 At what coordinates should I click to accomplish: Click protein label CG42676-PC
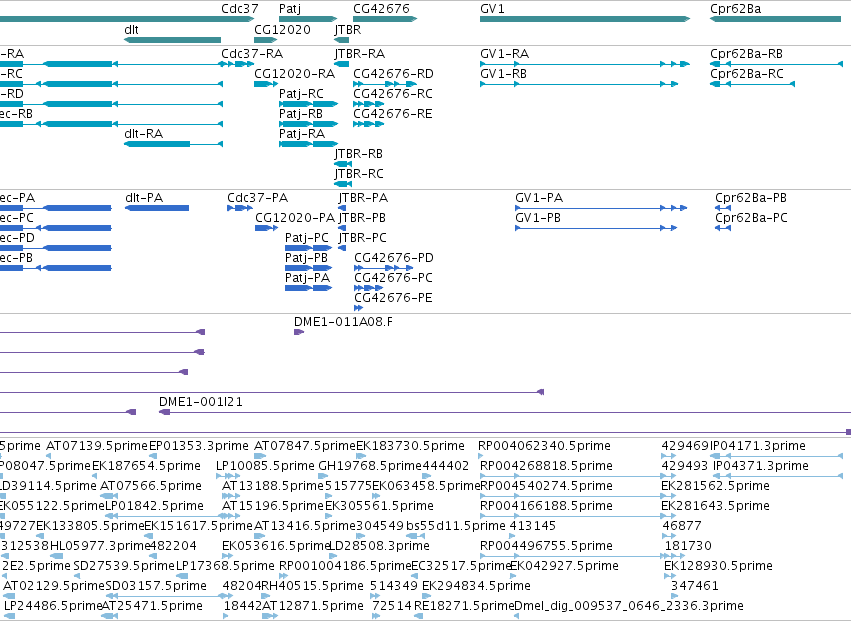(393, 278)
